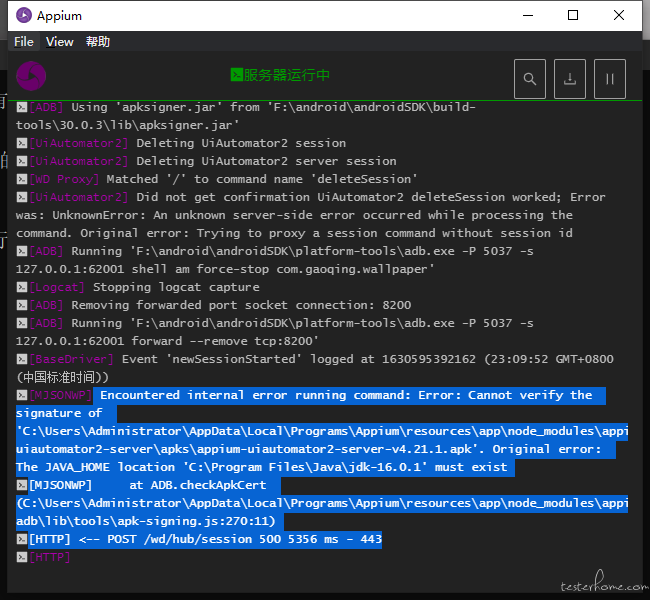Open the 帮助 help menu
Viewport: 650px width, 600px height.
pyautogui.click(x=98, y=41)
